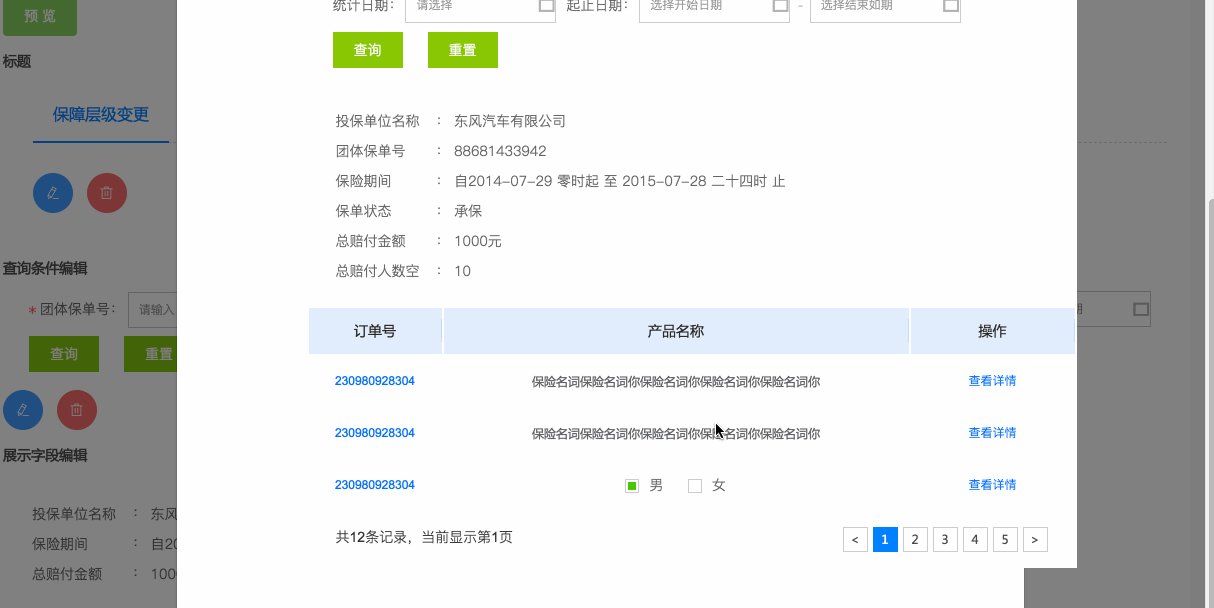Viewport: 1214px width, 608px height.
Task: Click the background 查询 button under 团体保单号
Action: (x=64, y=354)
